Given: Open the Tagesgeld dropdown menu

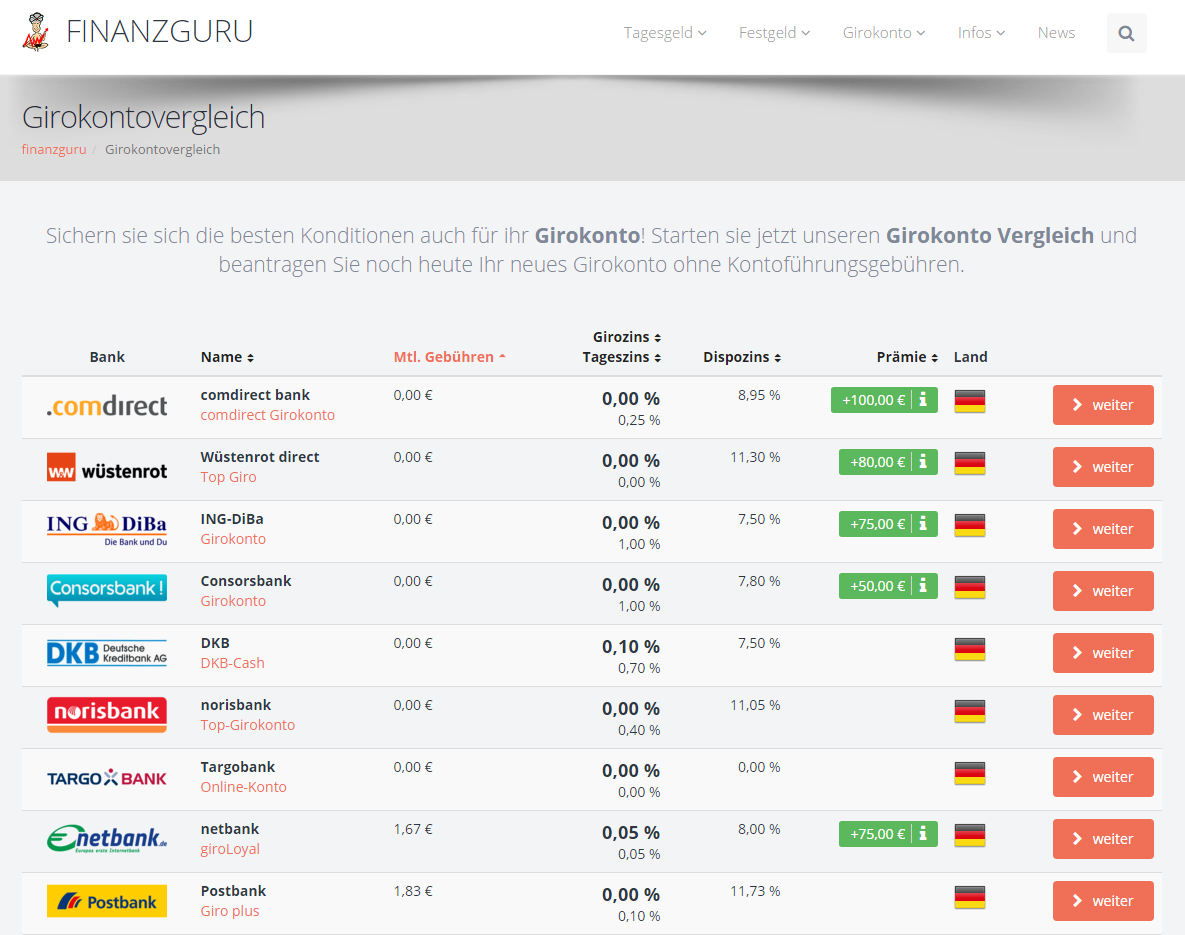Looking at the screenshot, I should 665,33.
